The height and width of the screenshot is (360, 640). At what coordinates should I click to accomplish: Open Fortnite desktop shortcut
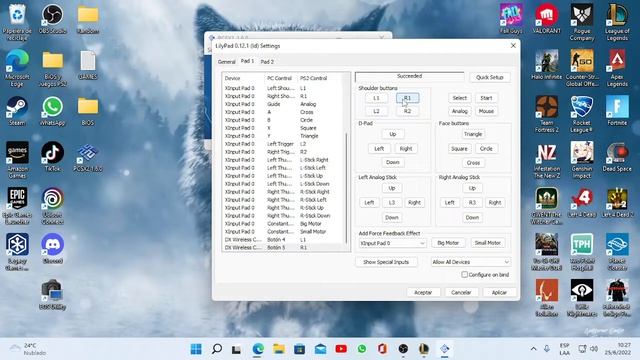(x=617, y=111)
